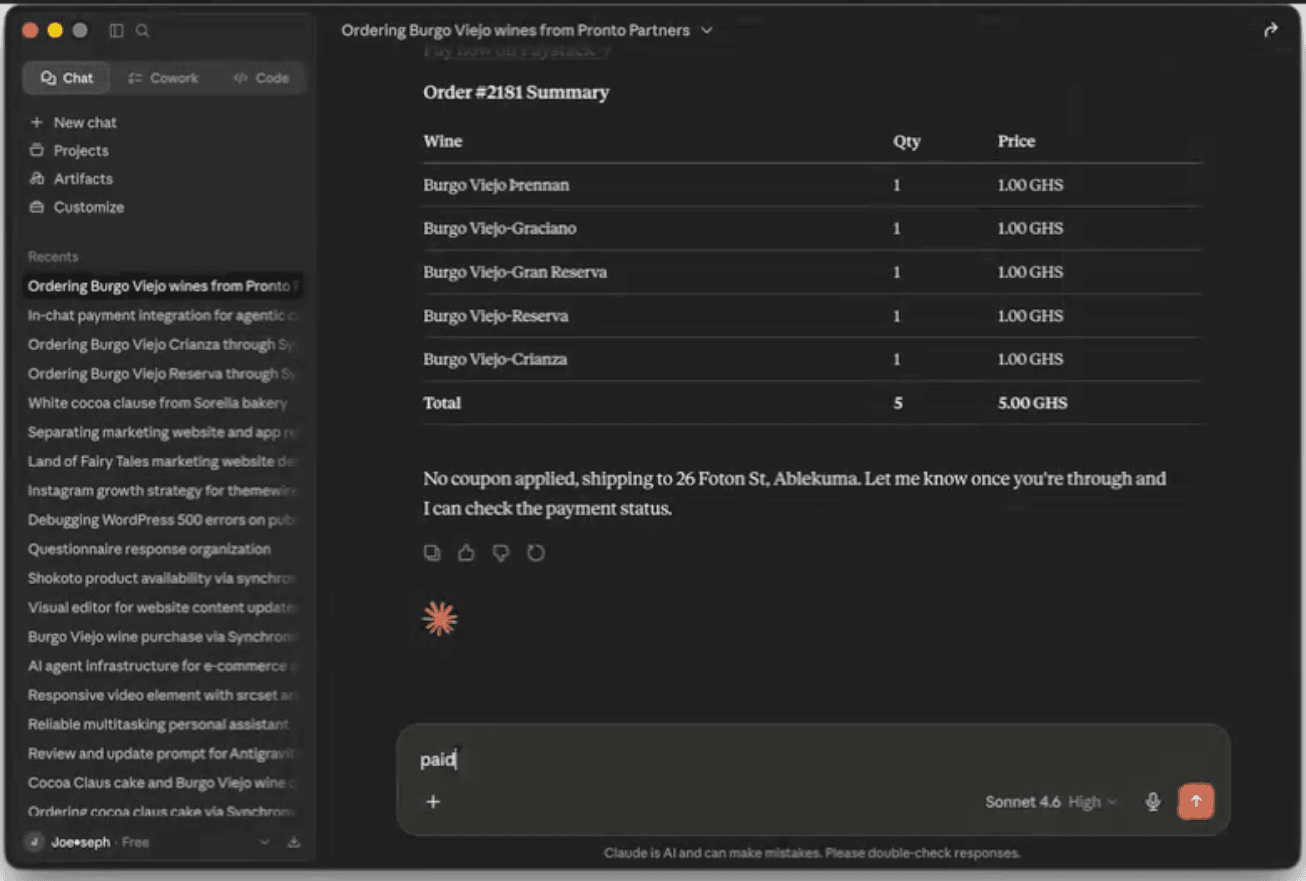
Task: Copy the response with the copy icon
Action: (432, 553)
